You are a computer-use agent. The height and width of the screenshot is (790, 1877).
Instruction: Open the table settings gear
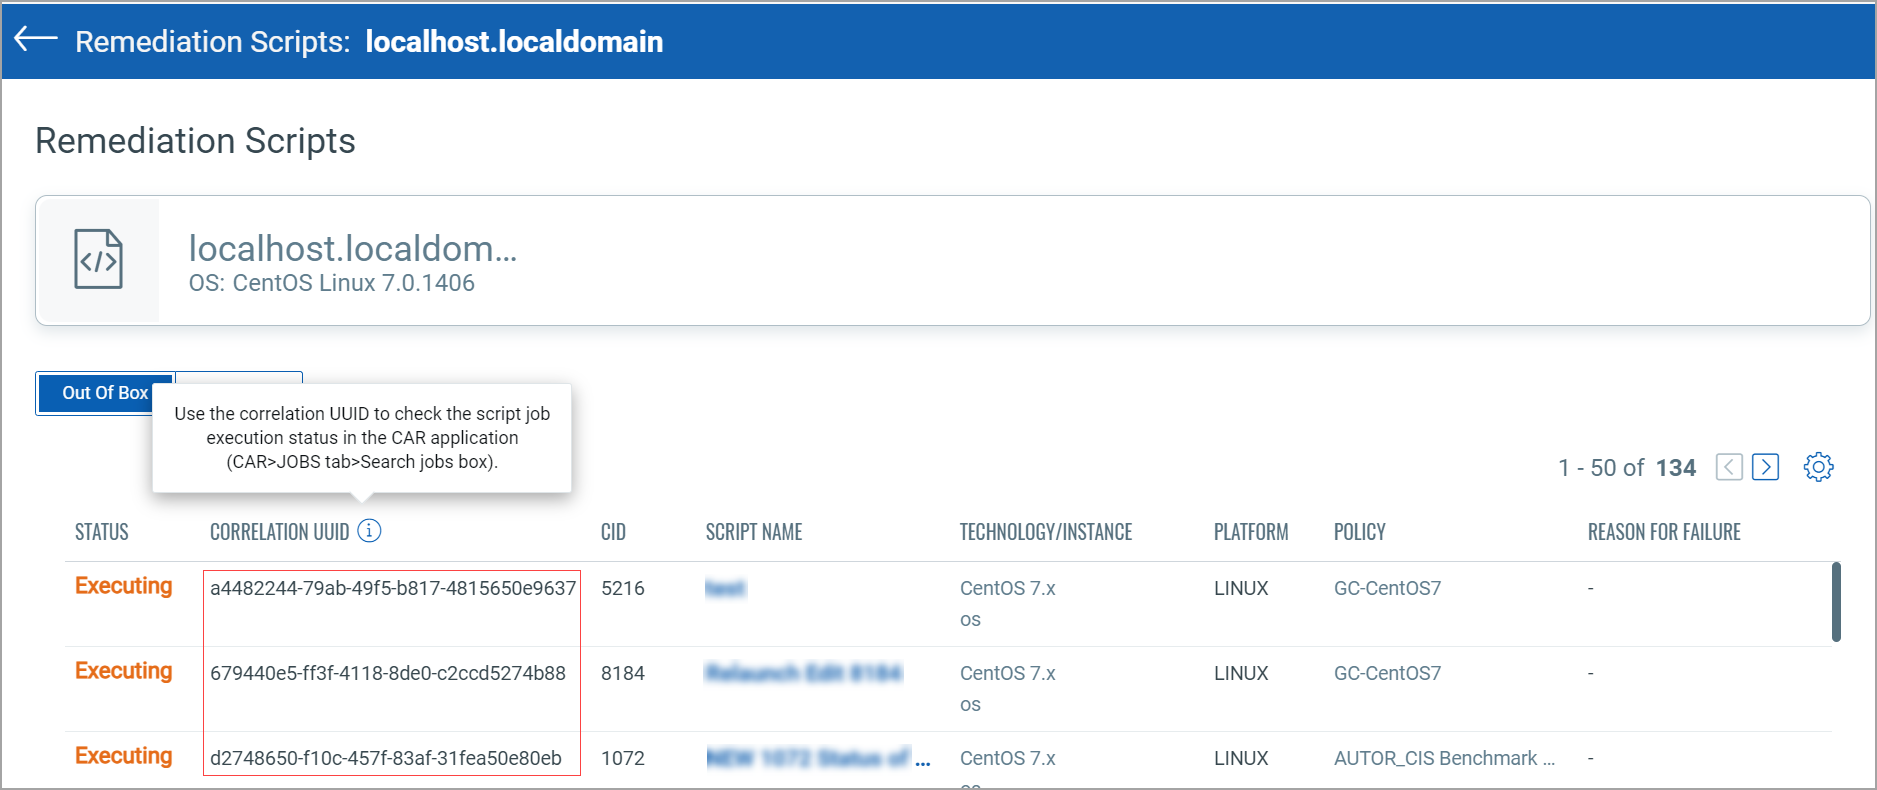[x=1818, y=467]
